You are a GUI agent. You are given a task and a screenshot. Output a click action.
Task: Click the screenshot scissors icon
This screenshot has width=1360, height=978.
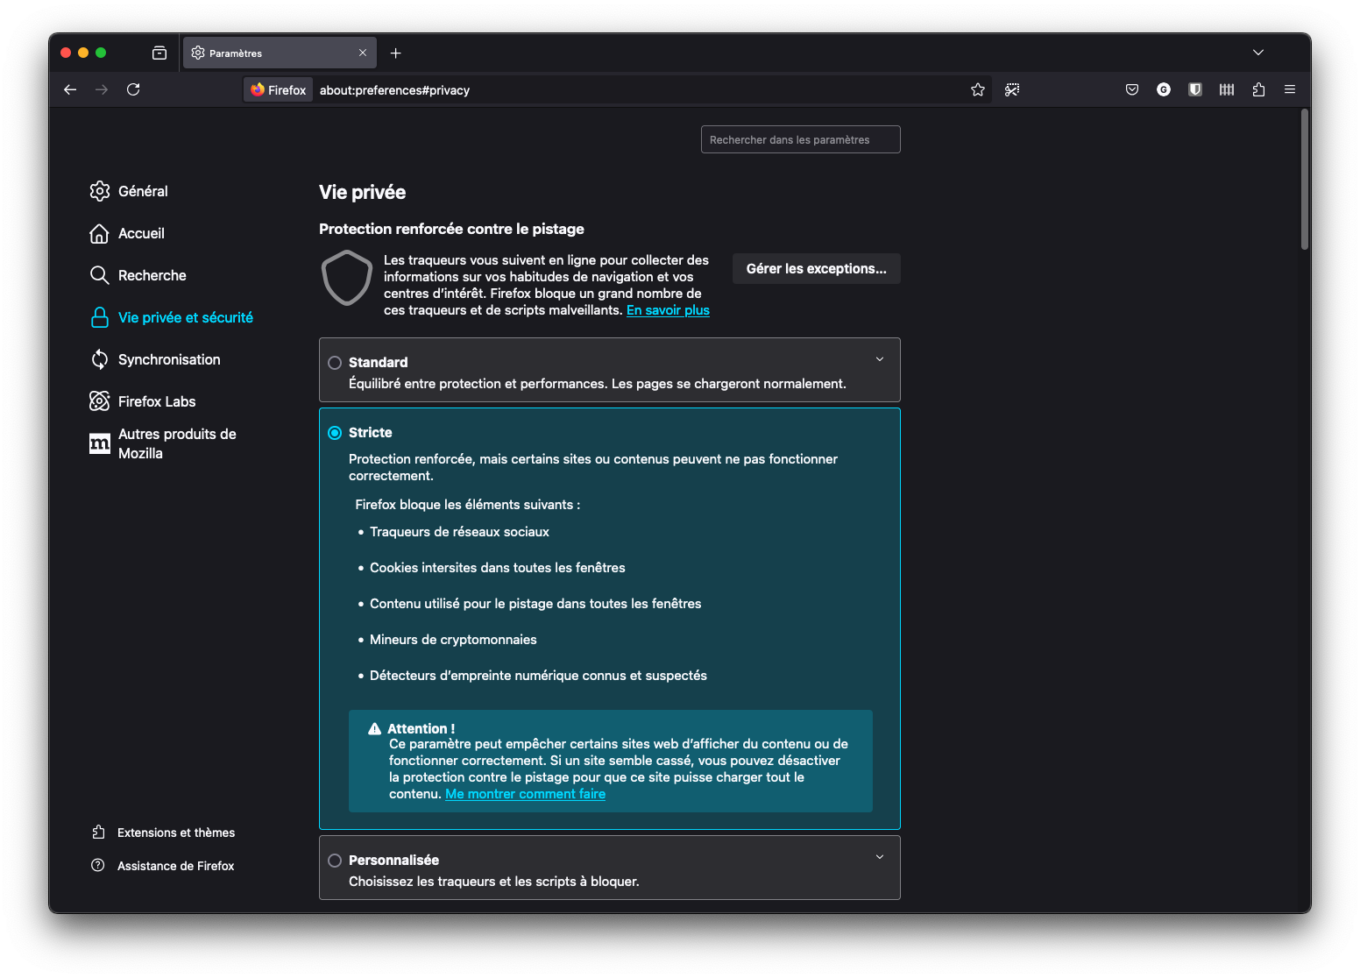tap(1012, 90)
